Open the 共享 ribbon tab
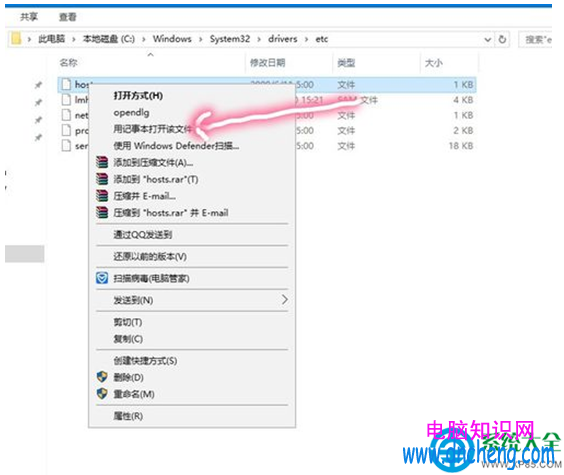Image resolution: width=564 pixels, height=475 pixels. (x=29, y=17)
